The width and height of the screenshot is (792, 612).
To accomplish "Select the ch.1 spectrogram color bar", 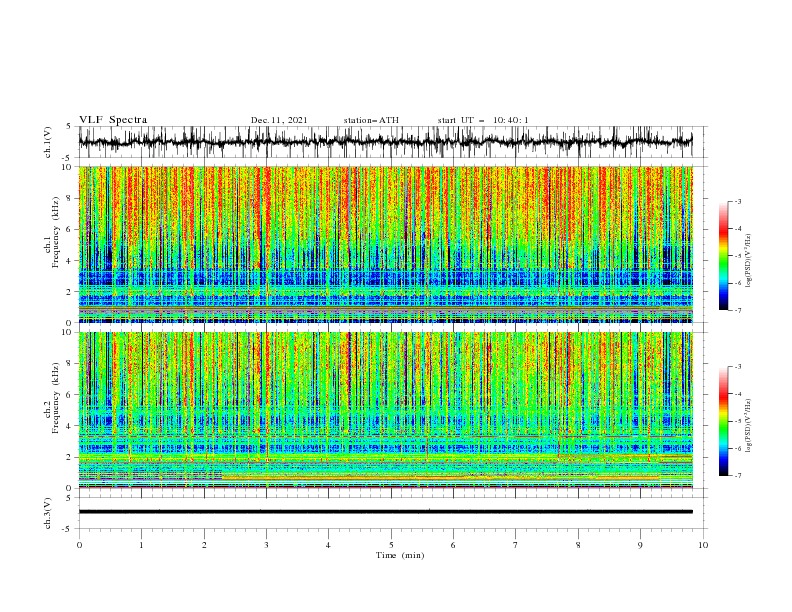I will pyautogui.click(x=723, y=256).
